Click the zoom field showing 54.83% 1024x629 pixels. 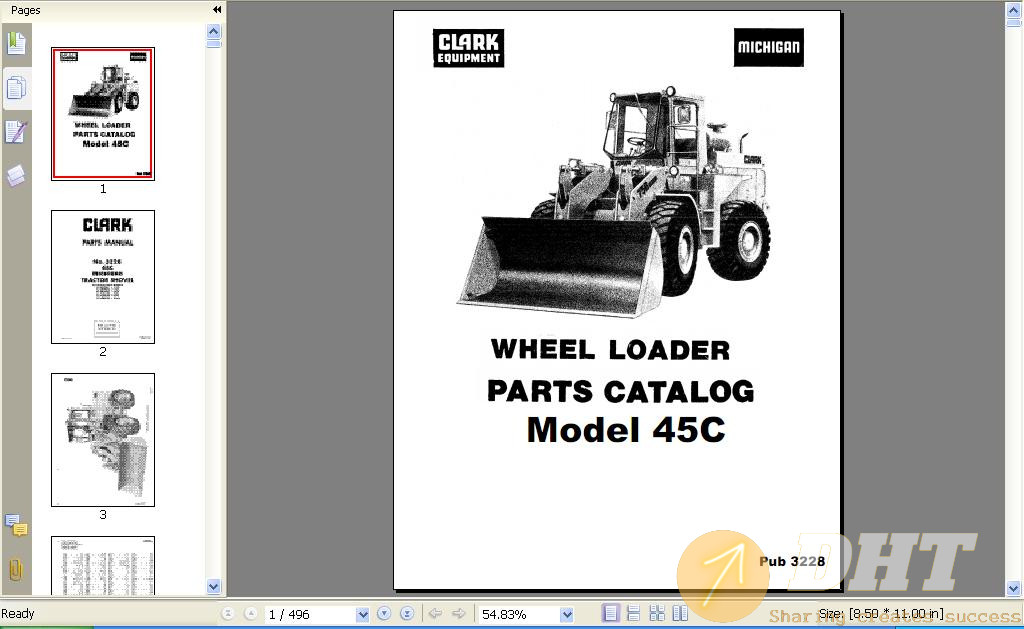click(519, 615)
